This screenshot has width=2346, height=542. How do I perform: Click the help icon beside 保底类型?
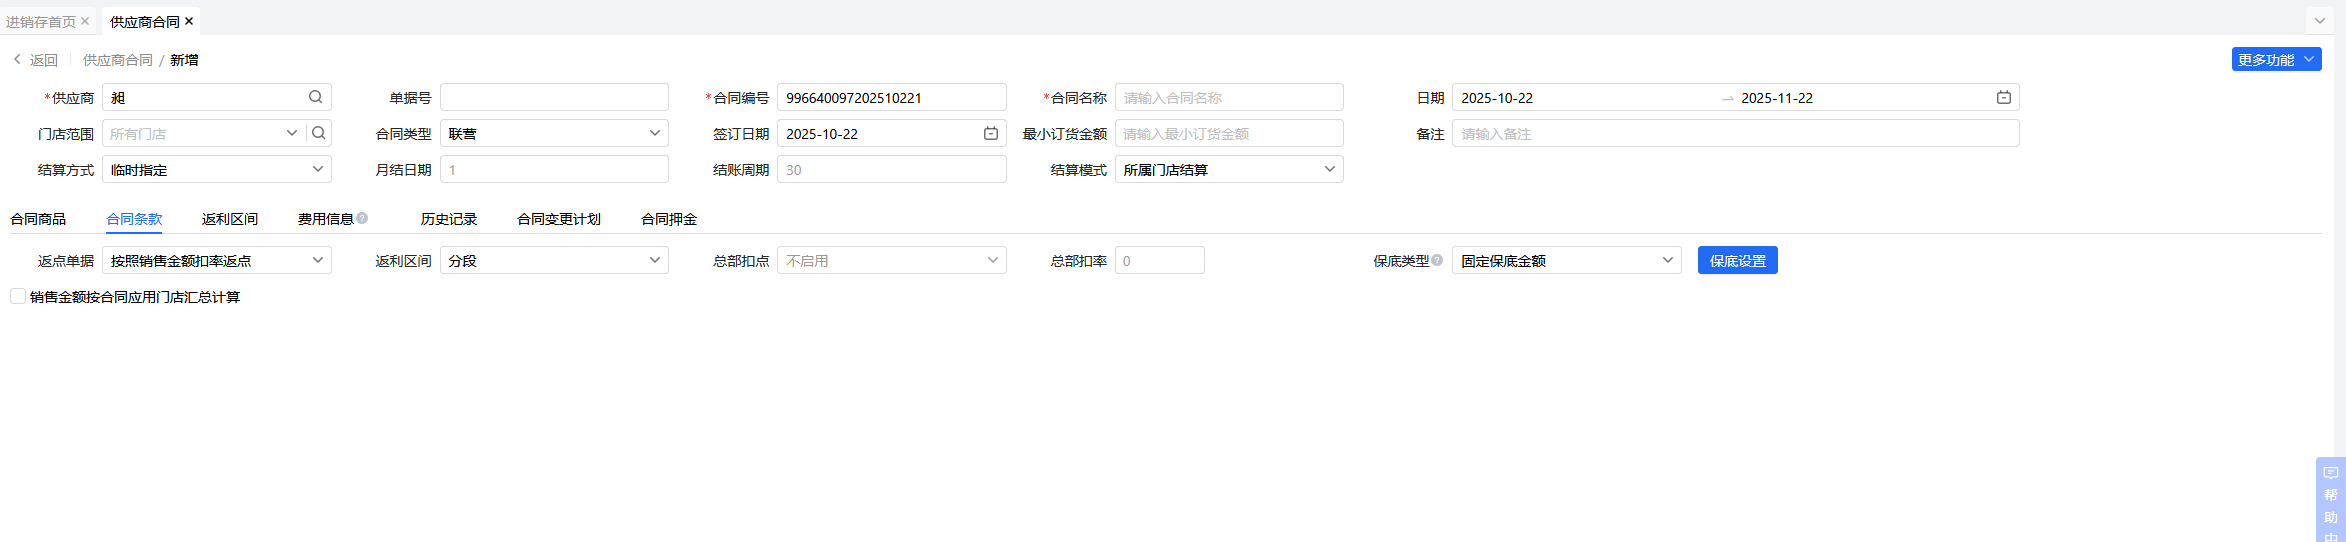click(x=1437, y=260)
